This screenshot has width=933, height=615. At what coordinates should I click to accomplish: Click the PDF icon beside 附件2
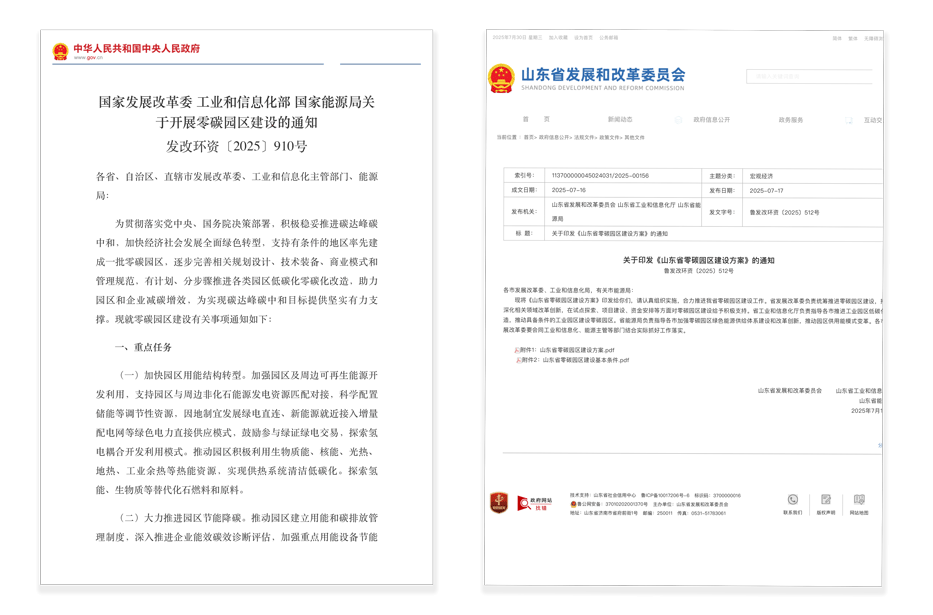tap(517, 360)
